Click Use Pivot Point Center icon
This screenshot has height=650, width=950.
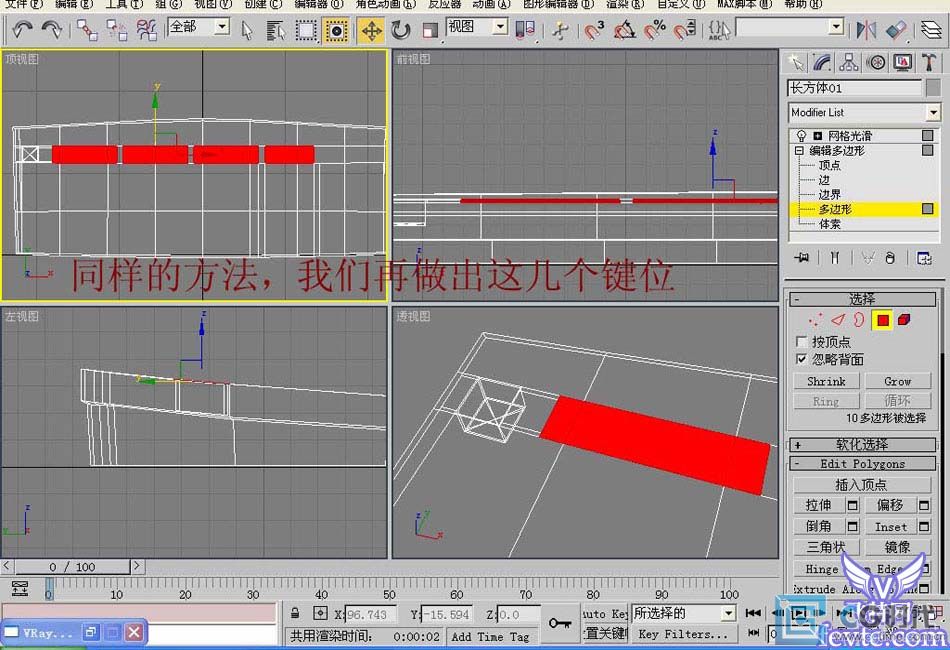click(525, 30)
